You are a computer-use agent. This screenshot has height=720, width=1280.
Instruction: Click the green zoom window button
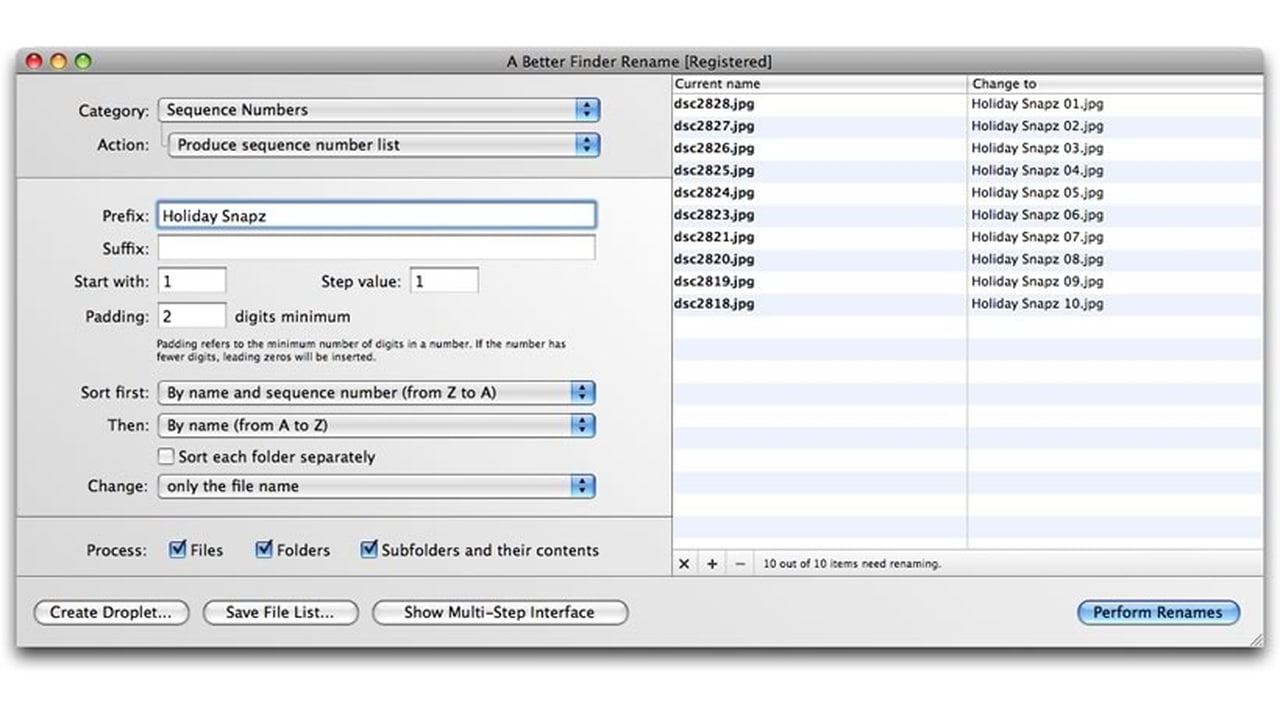click(x=83, y=61)
